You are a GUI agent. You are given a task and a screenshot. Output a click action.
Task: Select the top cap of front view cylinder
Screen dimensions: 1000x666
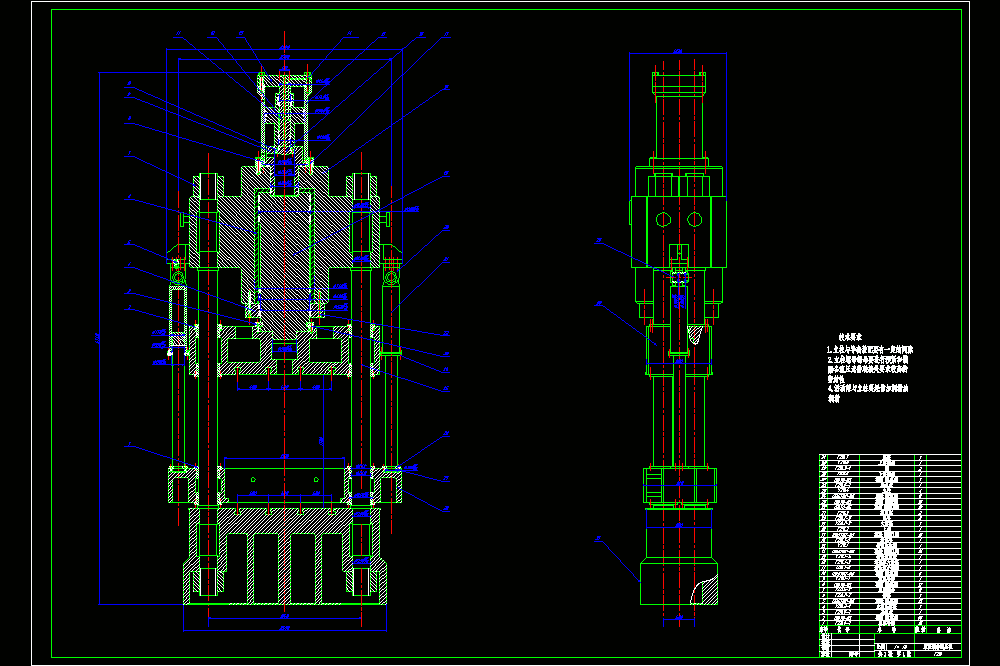284,79
